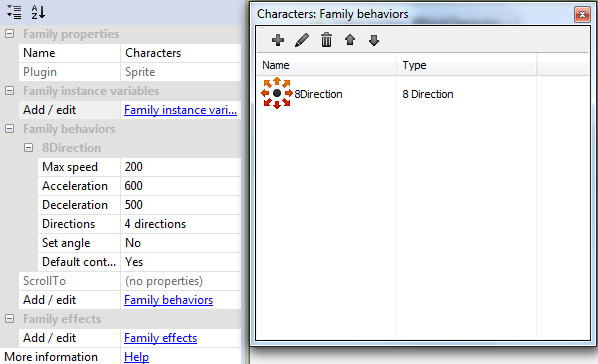Edit the Max speed value 200

tap(181, 167)
